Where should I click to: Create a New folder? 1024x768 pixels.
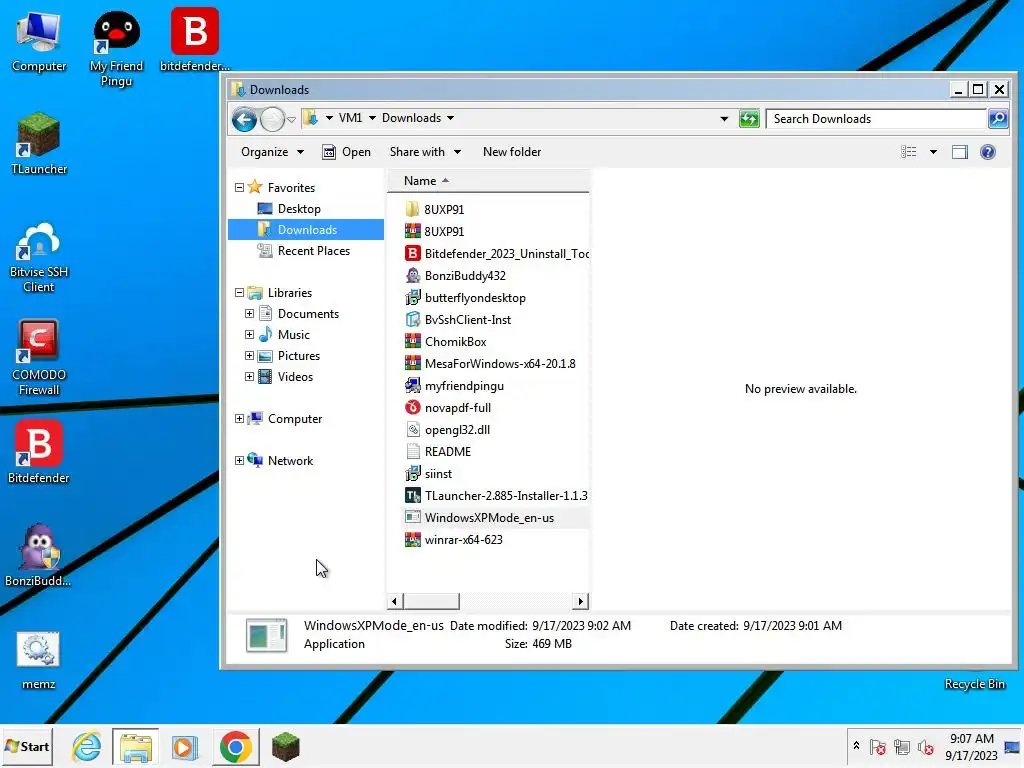512,152
